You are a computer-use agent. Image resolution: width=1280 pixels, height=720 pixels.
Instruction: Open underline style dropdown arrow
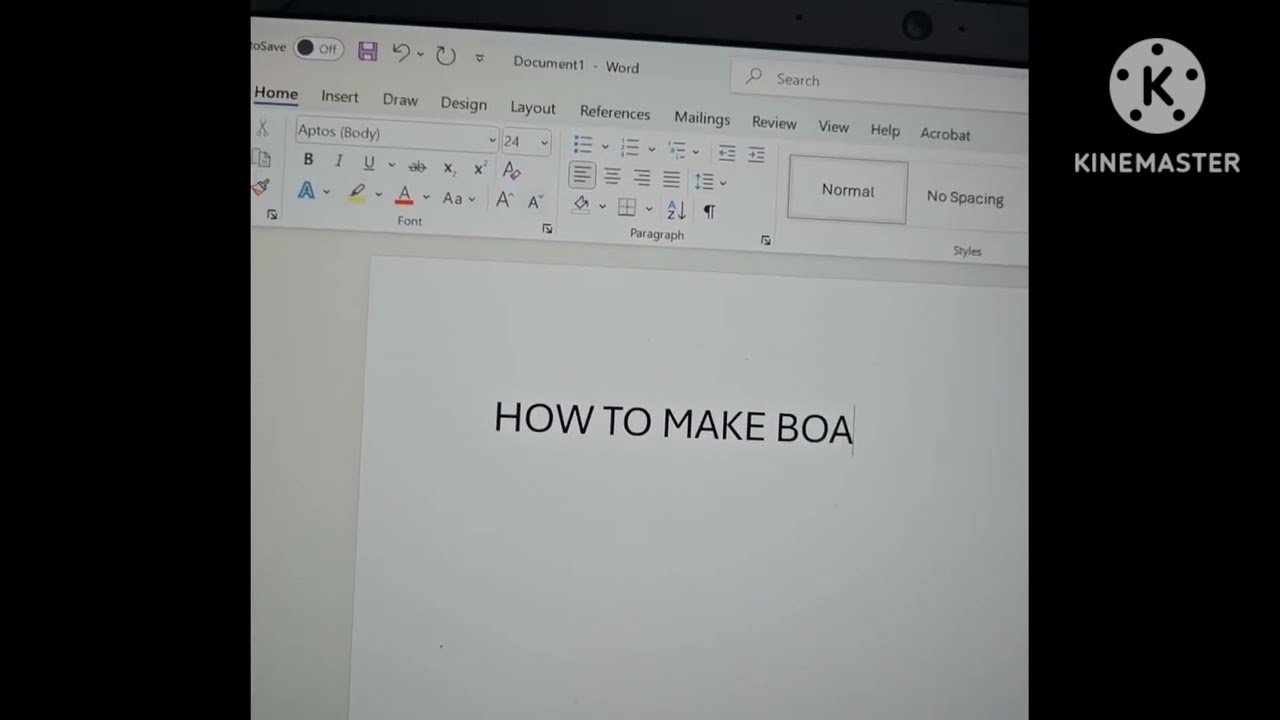(x=391, y=165)
